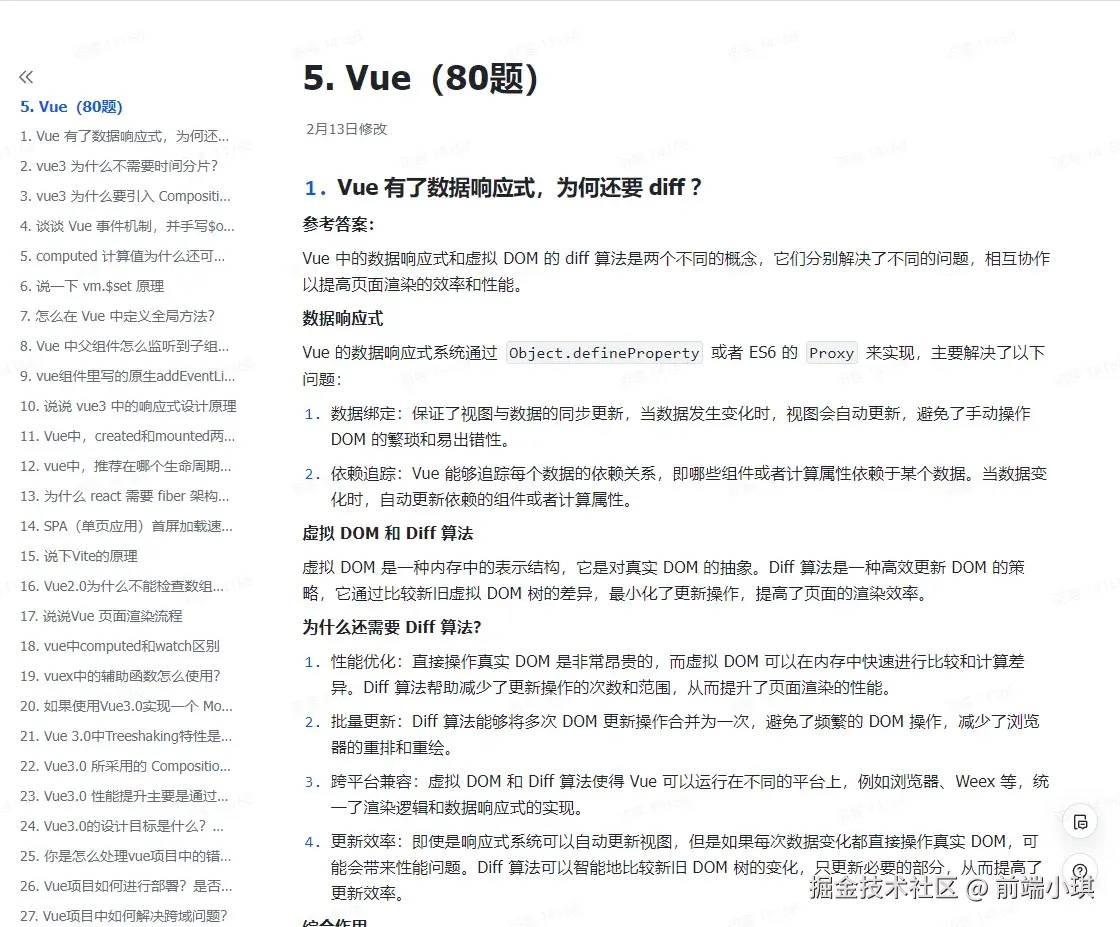Go to outline item 13. react 需要 fiber 架构
Viewport: 1120px width, 927px height.
(x=124, y=496)
